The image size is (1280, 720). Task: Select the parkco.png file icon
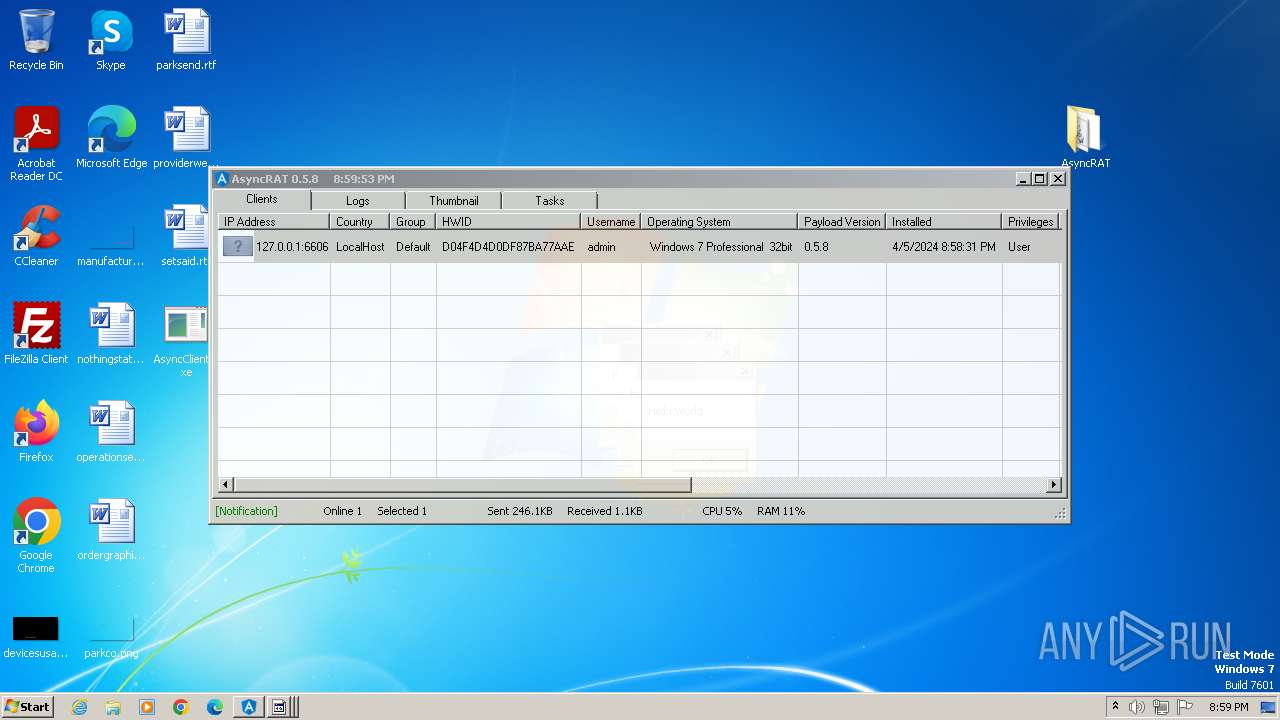point(111,636)
